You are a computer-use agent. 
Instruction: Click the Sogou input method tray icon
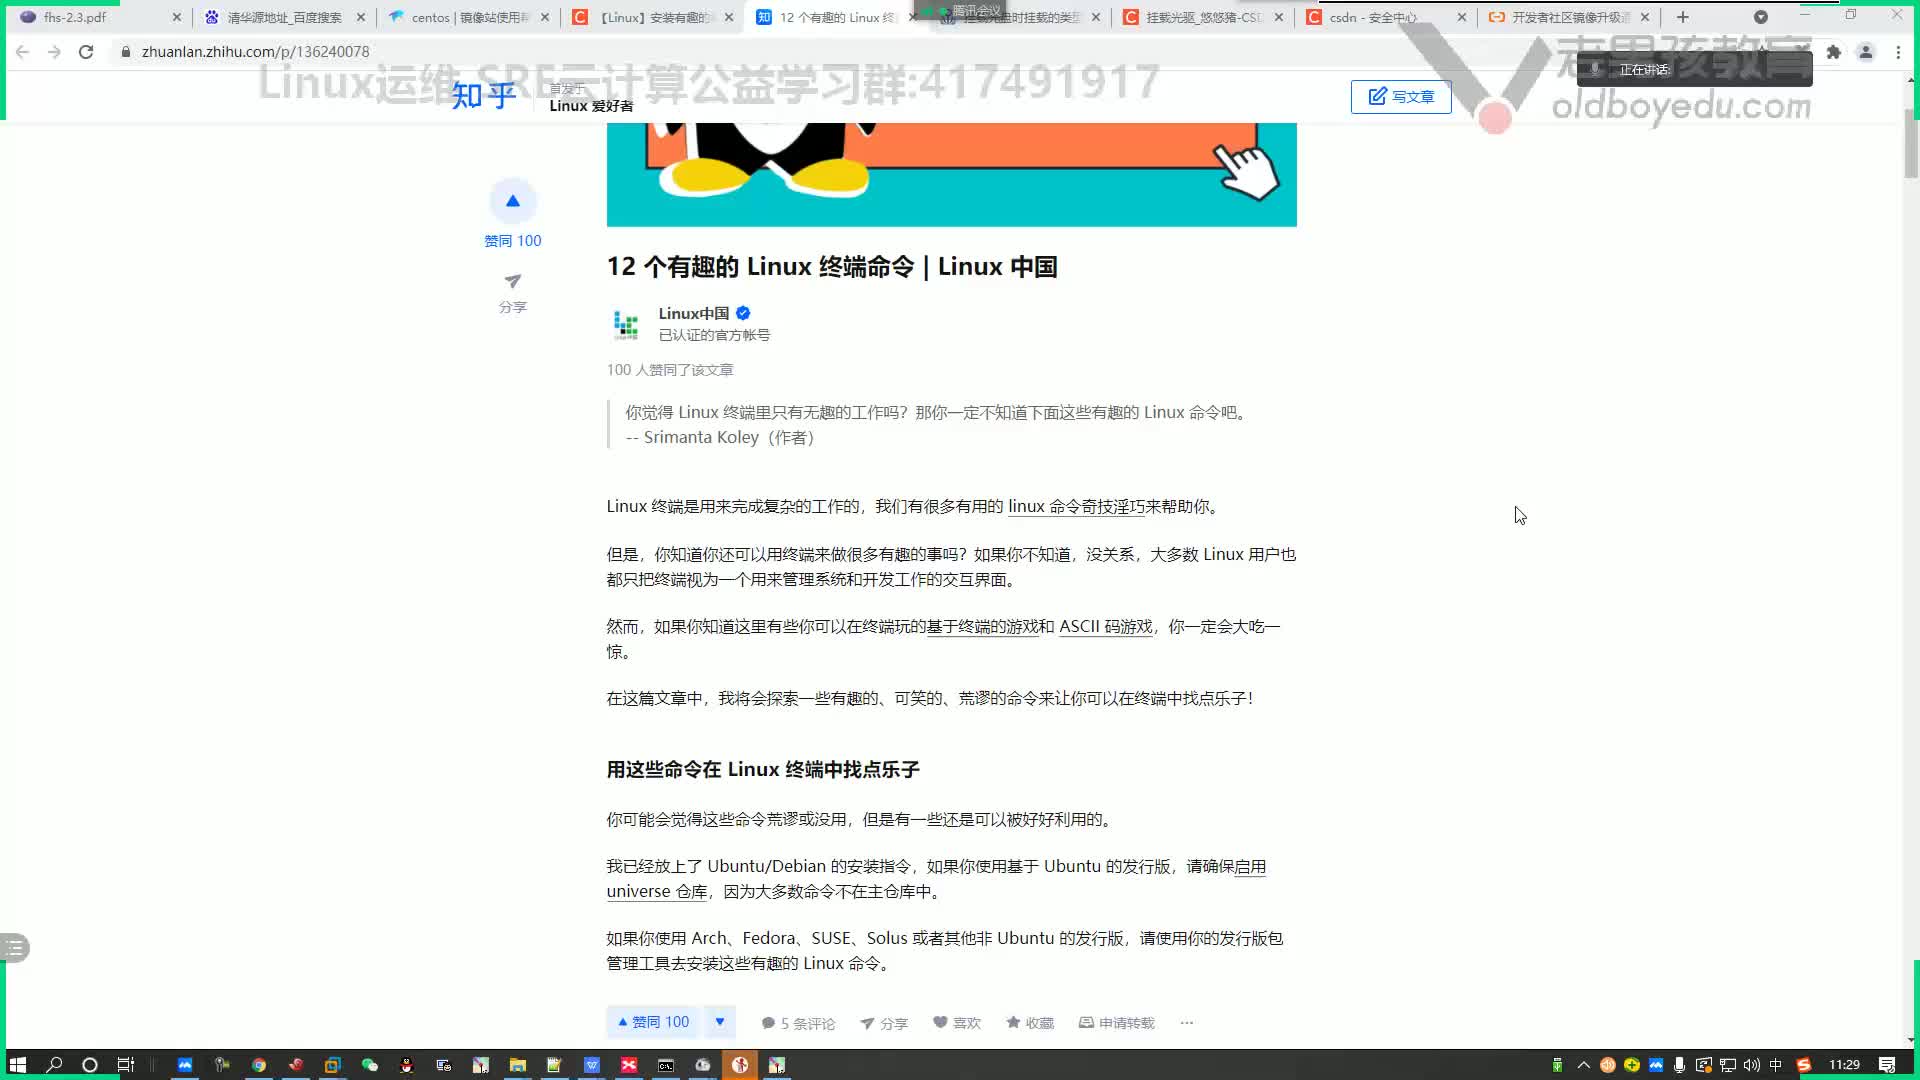(1804, 1065)
